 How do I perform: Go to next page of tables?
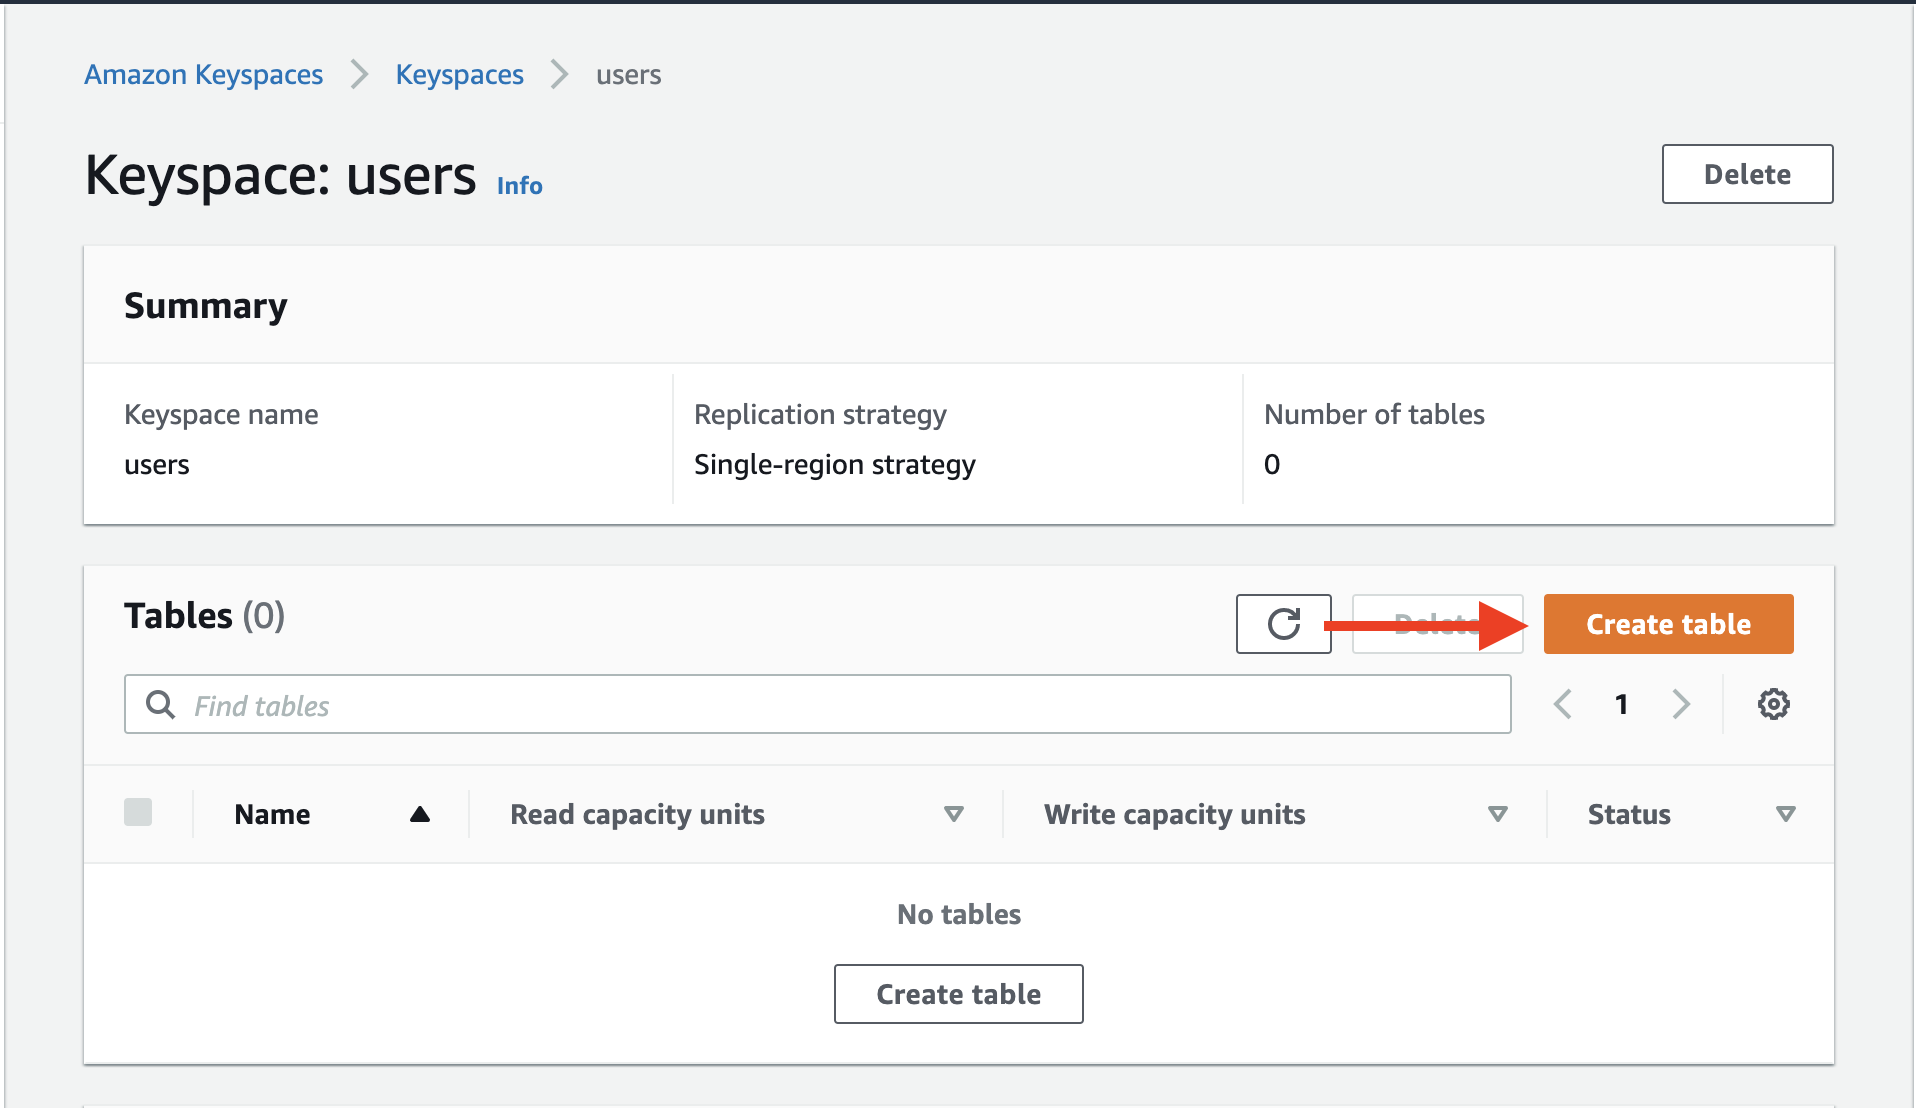pos(1681,704)
